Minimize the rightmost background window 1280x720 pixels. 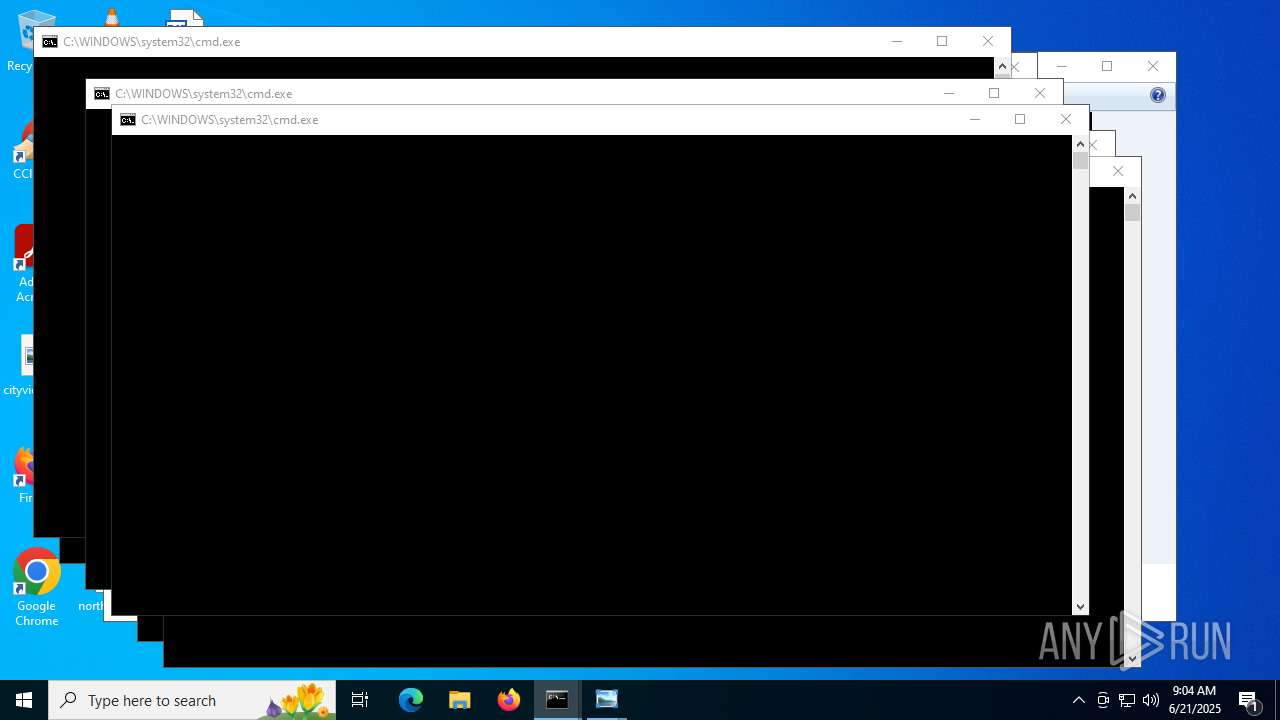click(x=1061, y=66)
